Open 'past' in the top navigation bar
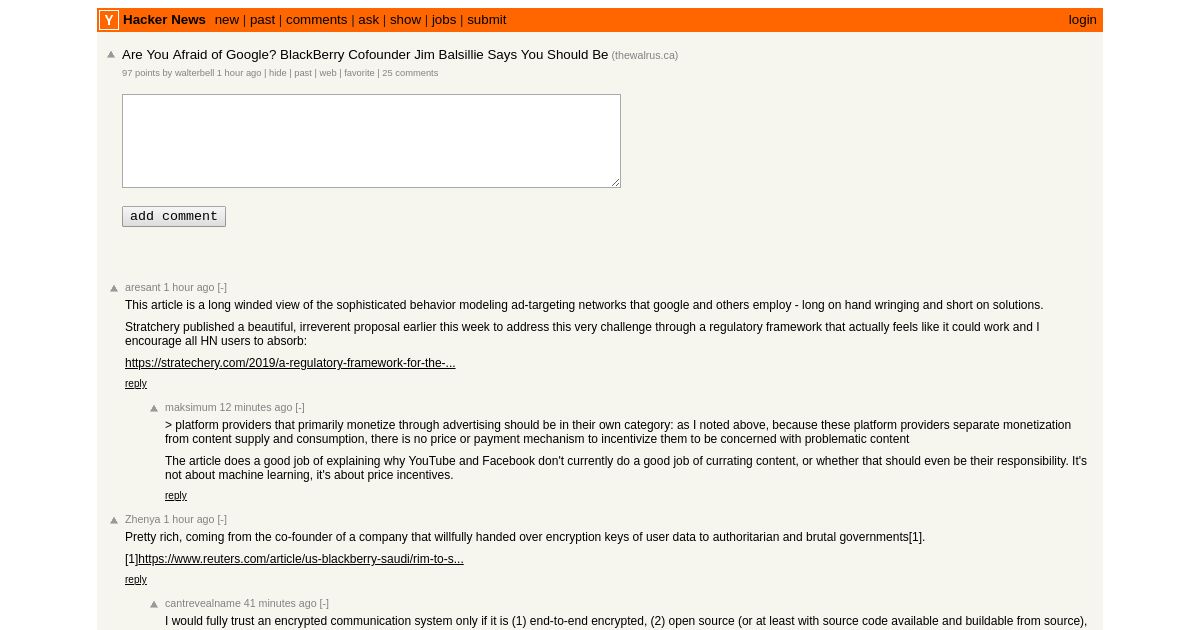Screen dimensions: 1200x630 pyautogui.click(x=262, y=20)
